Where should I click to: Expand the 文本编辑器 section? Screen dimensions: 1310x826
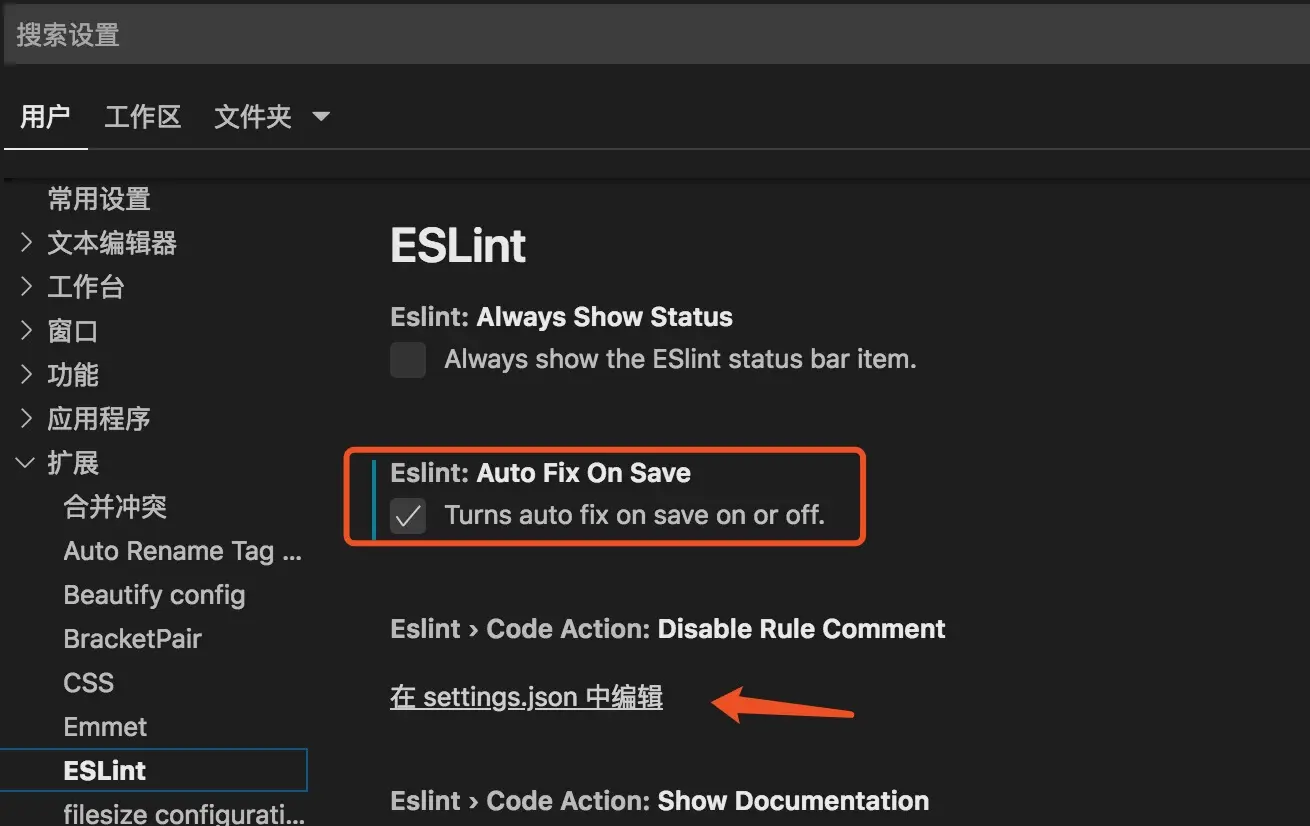coord(111,243)
